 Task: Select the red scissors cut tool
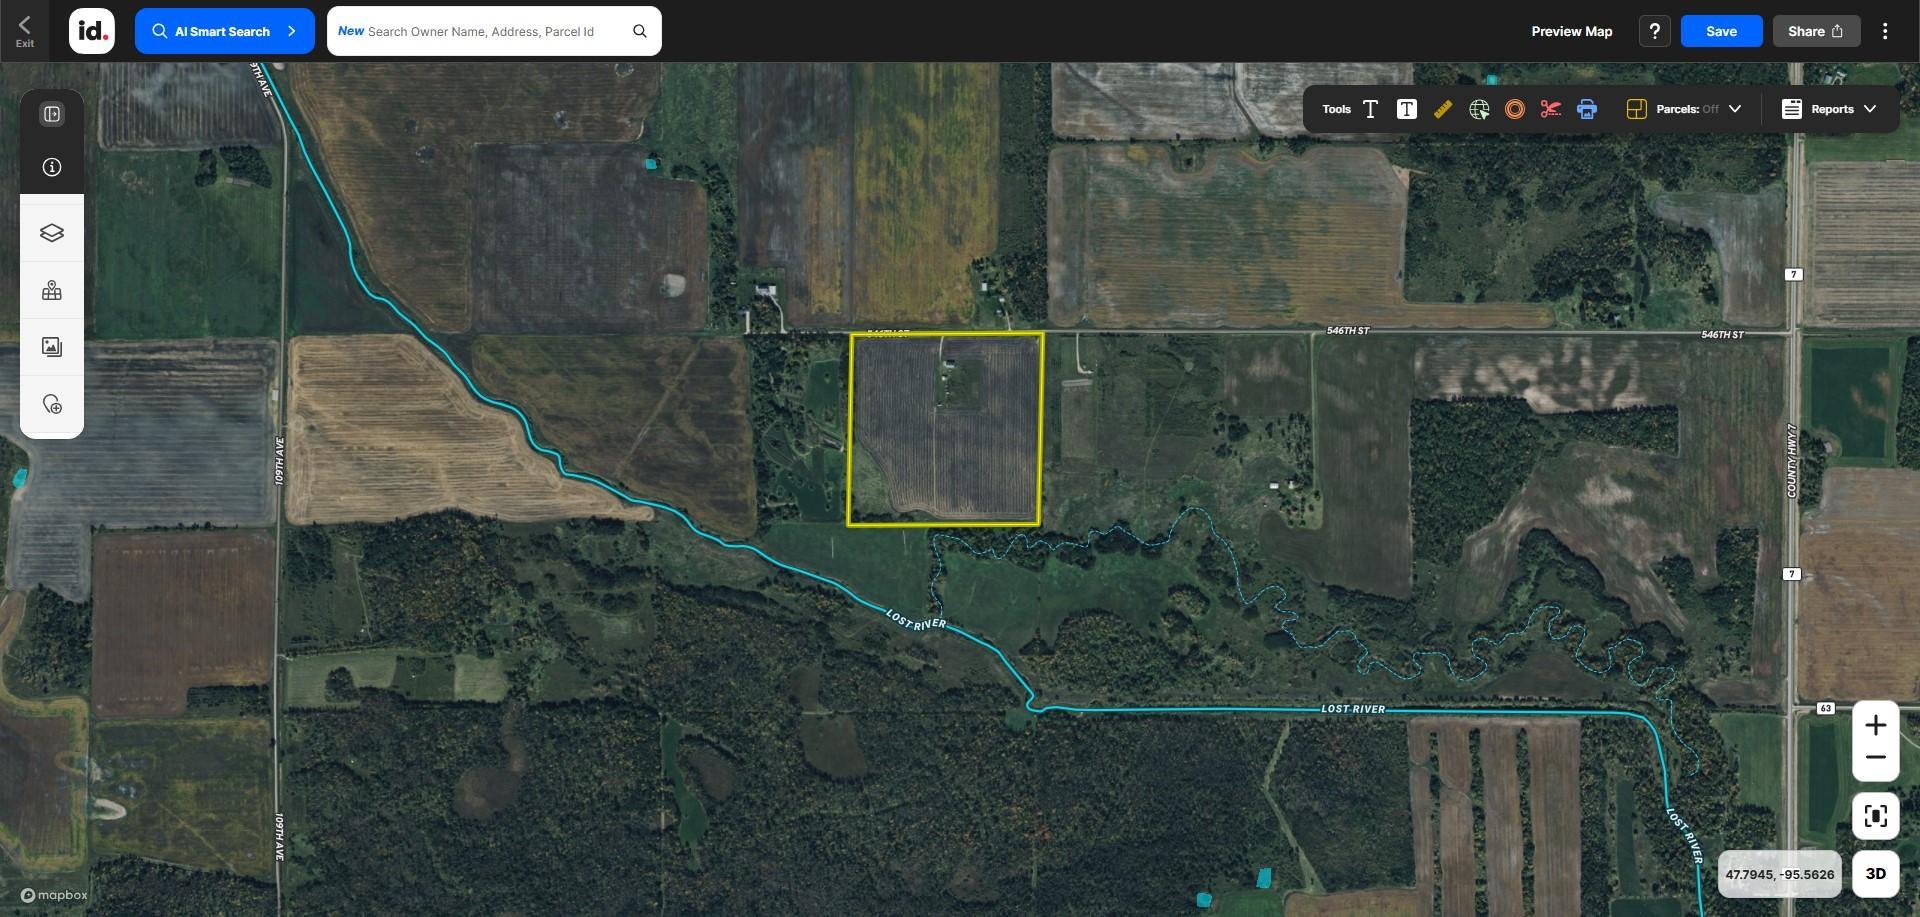pos(1551,109)
